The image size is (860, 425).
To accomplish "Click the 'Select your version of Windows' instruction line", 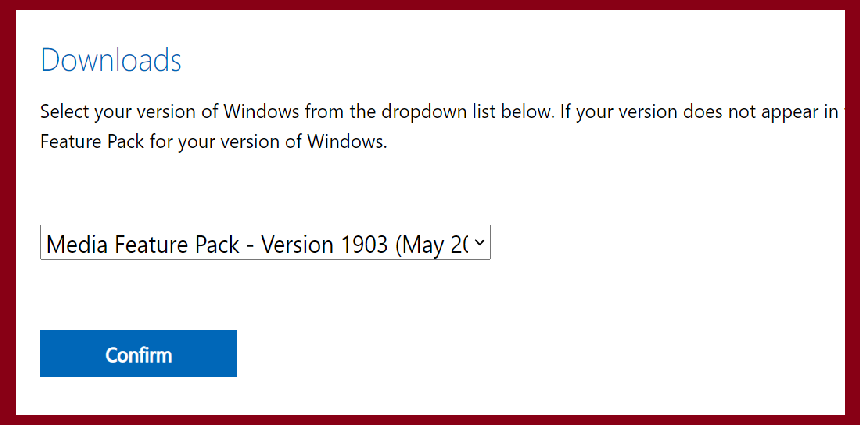I will [439, 112].
